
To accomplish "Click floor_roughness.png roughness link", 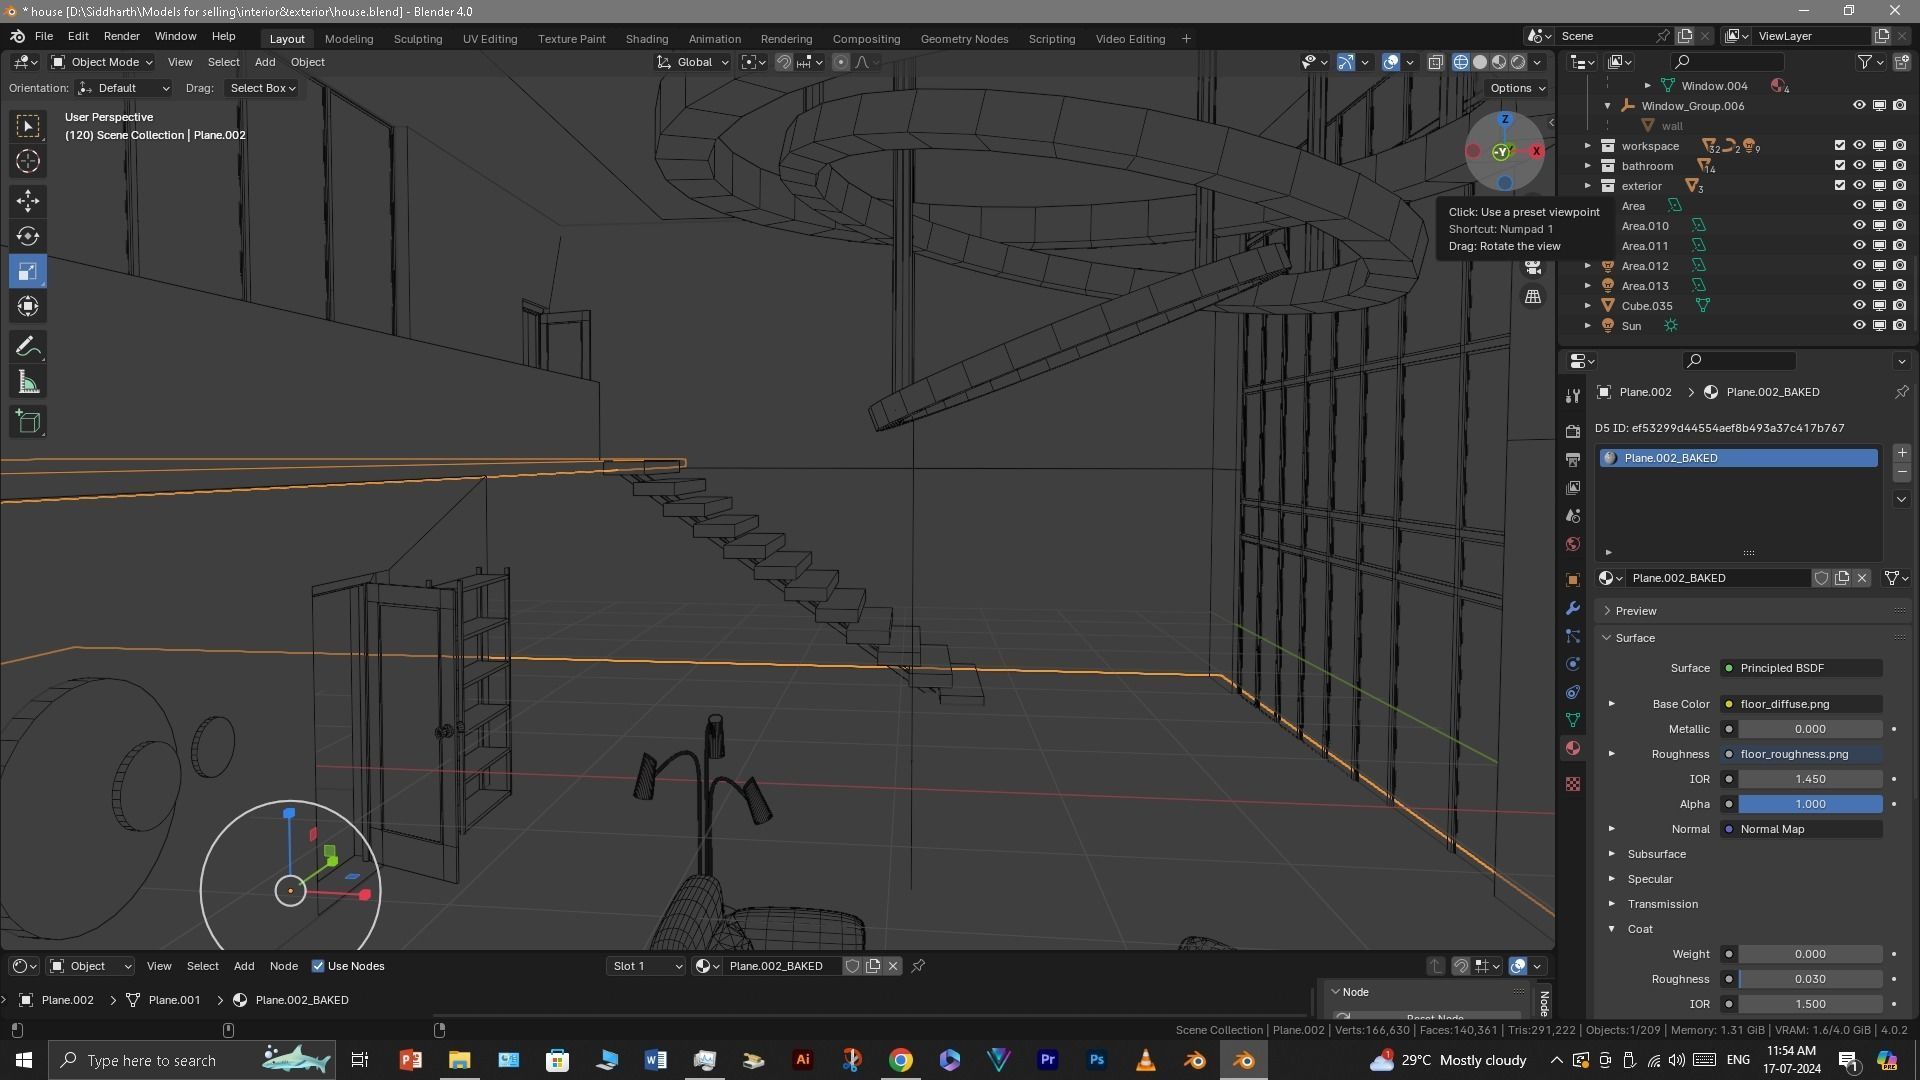I will click(1801, 754).
